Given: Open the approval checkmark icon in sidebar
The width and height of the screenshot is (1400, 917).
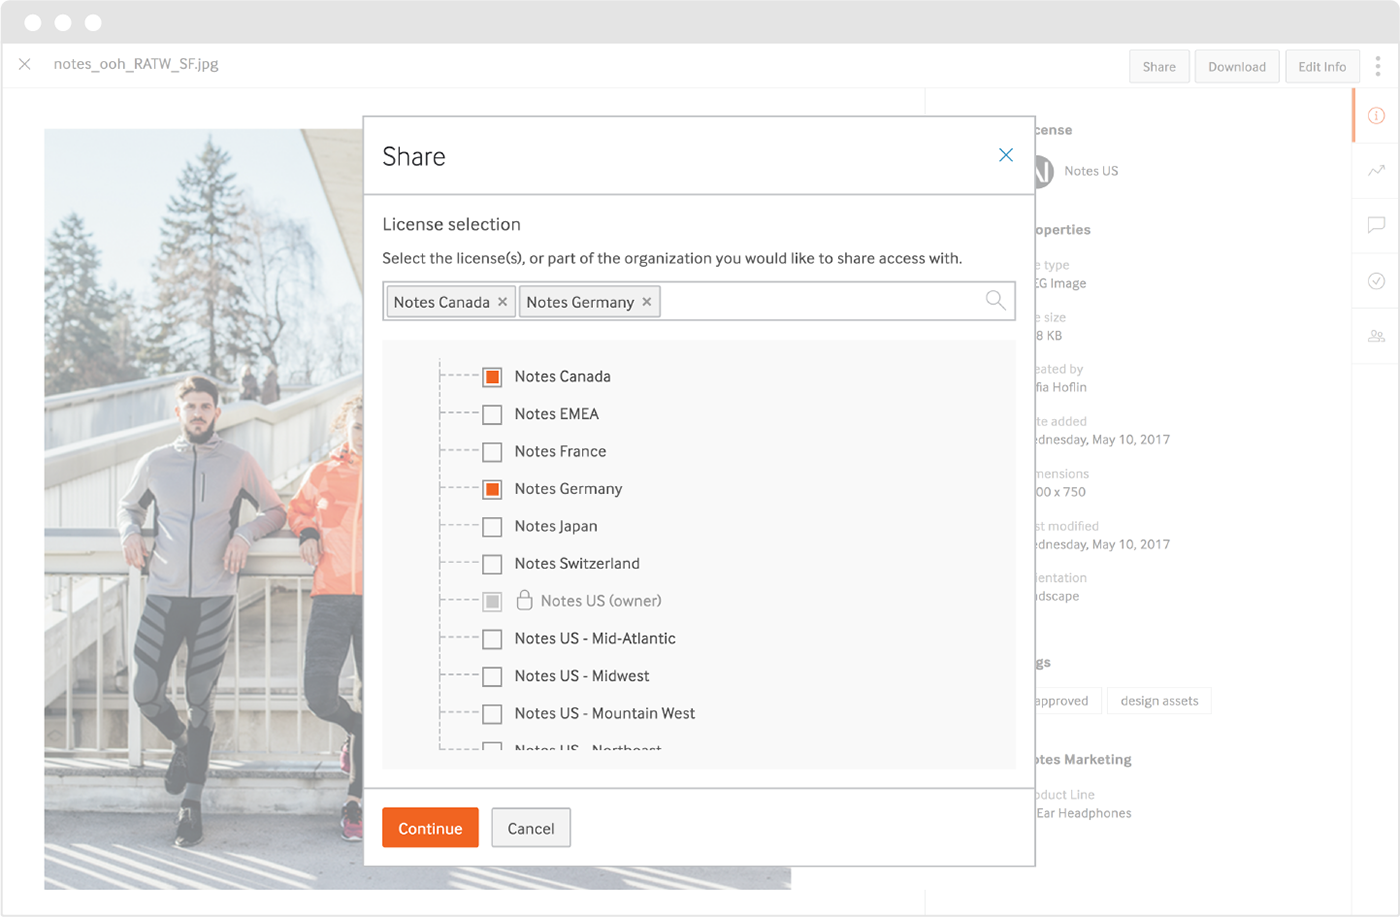Looking at the screenshot, I should pyautogui.click(x=1376, y=281).
